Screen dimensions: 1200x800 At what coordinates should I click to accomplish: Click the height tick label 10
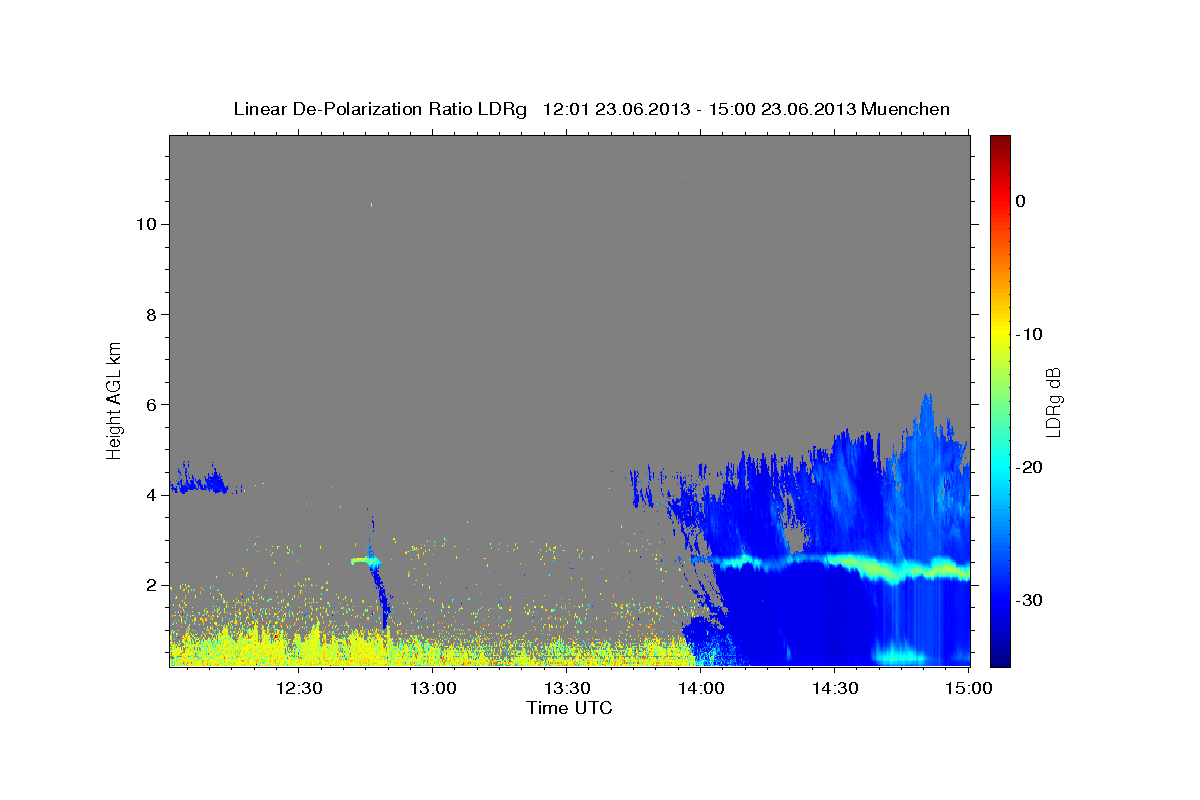(145, 224)
